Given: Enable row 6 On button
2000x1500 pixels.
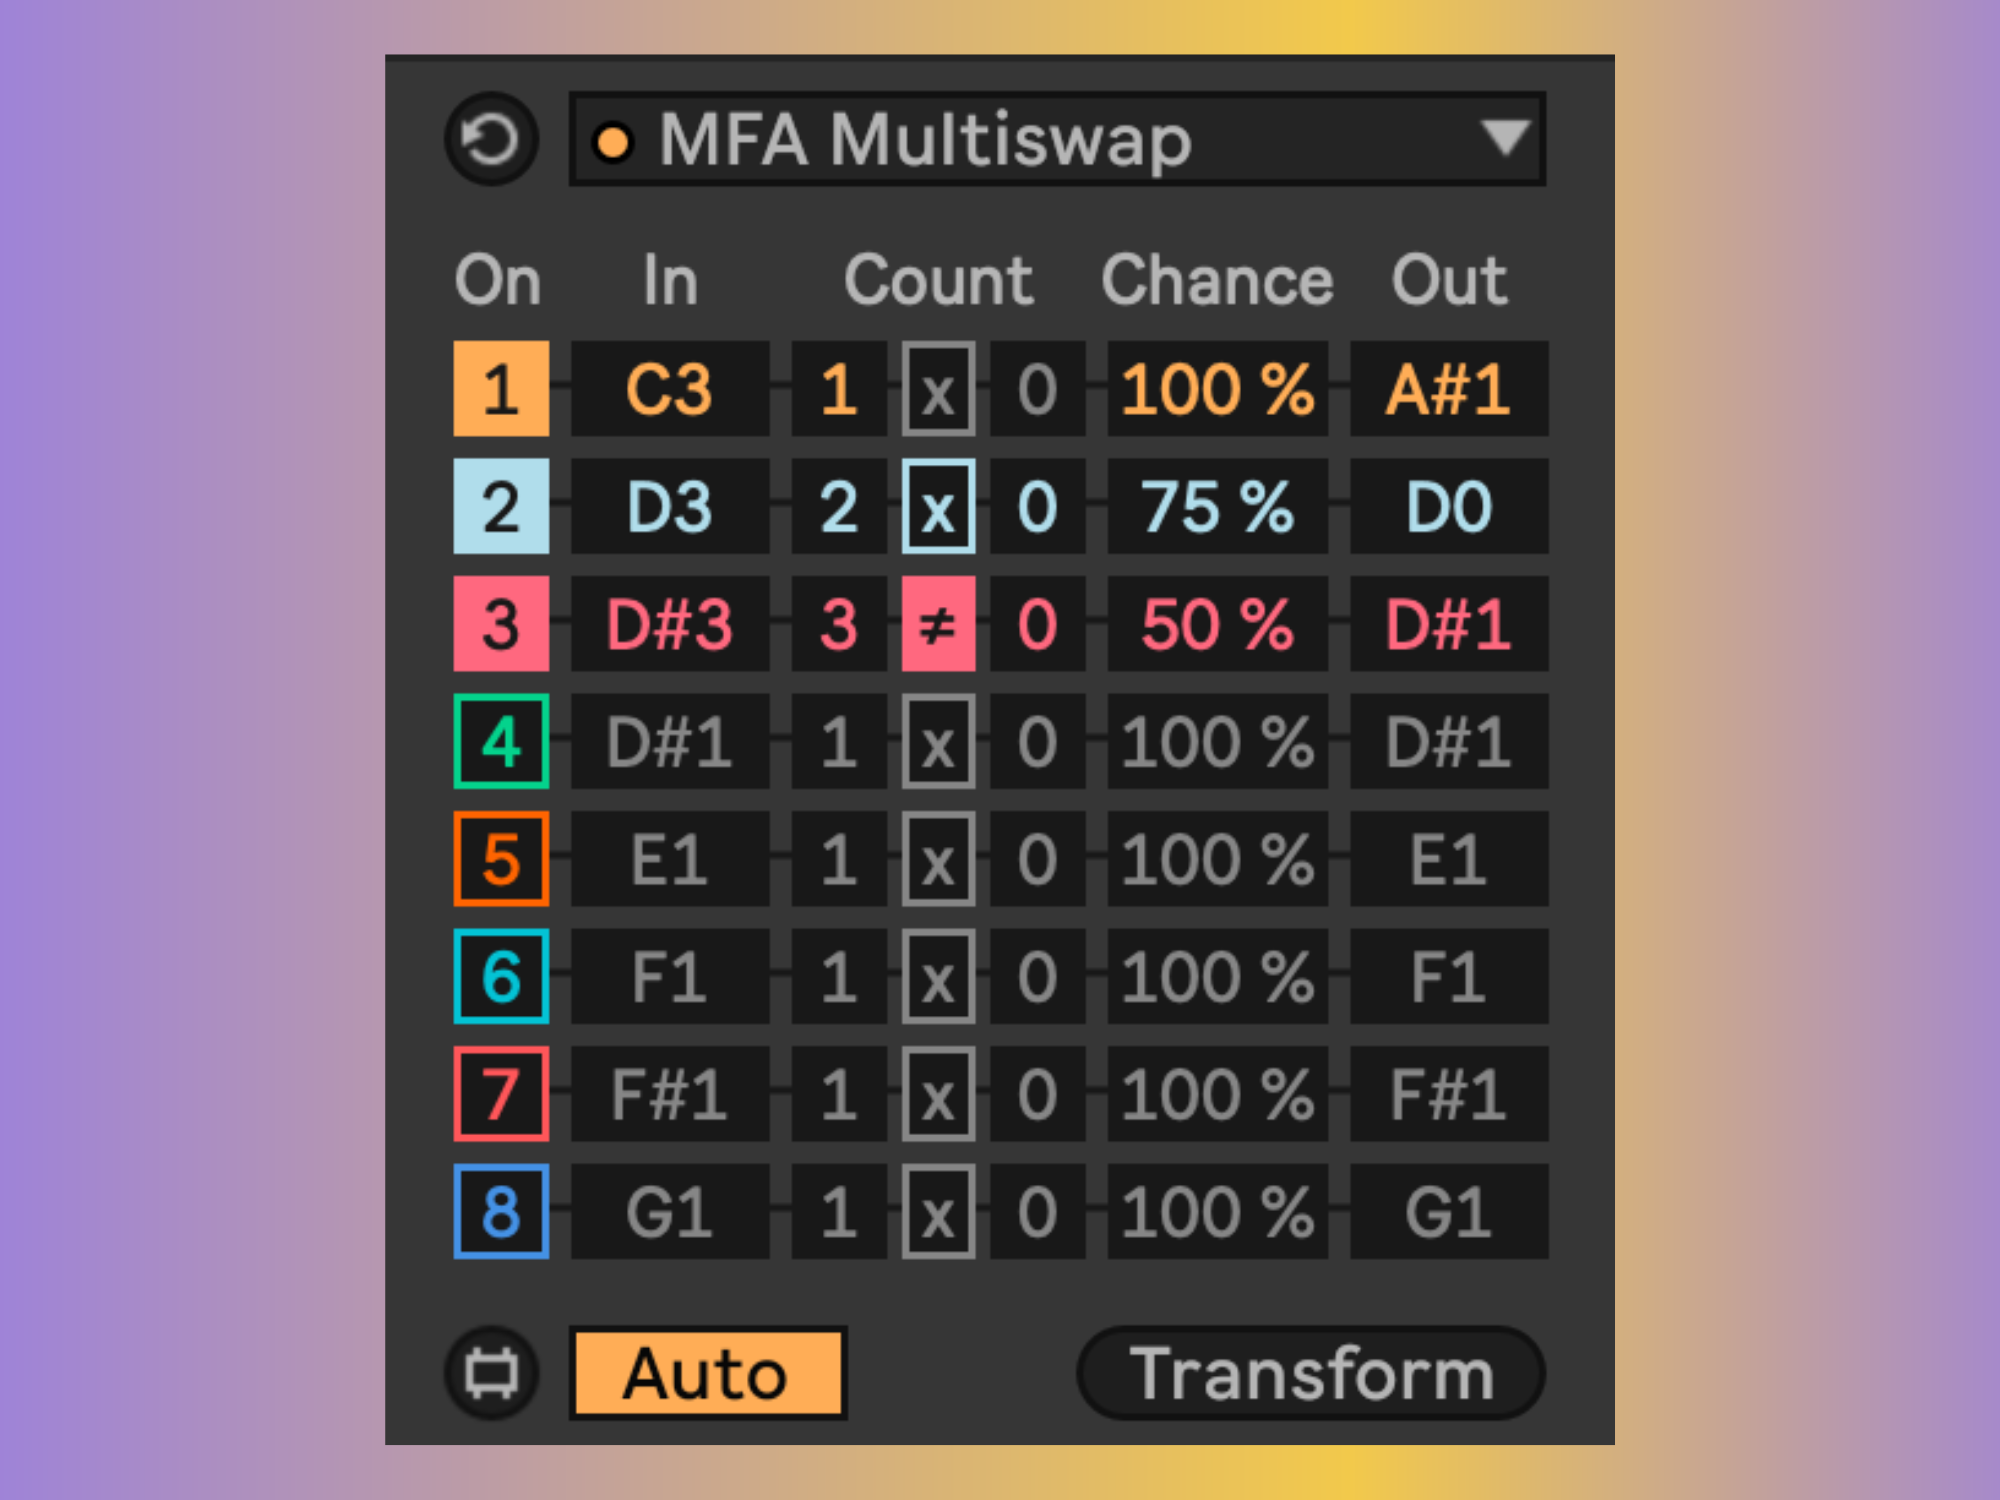Looking at the screenshot, I should (501, 976).
